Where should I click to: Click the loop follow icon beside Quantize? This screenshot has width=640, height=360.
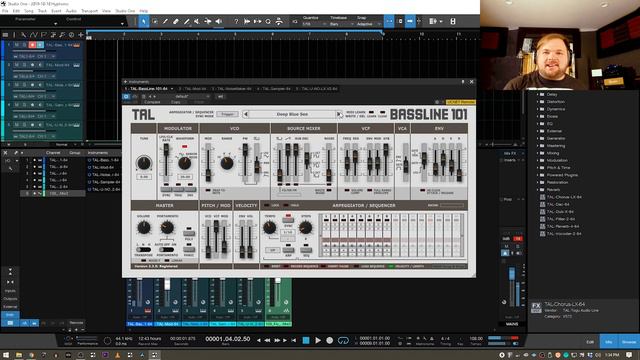coord(295,21)
